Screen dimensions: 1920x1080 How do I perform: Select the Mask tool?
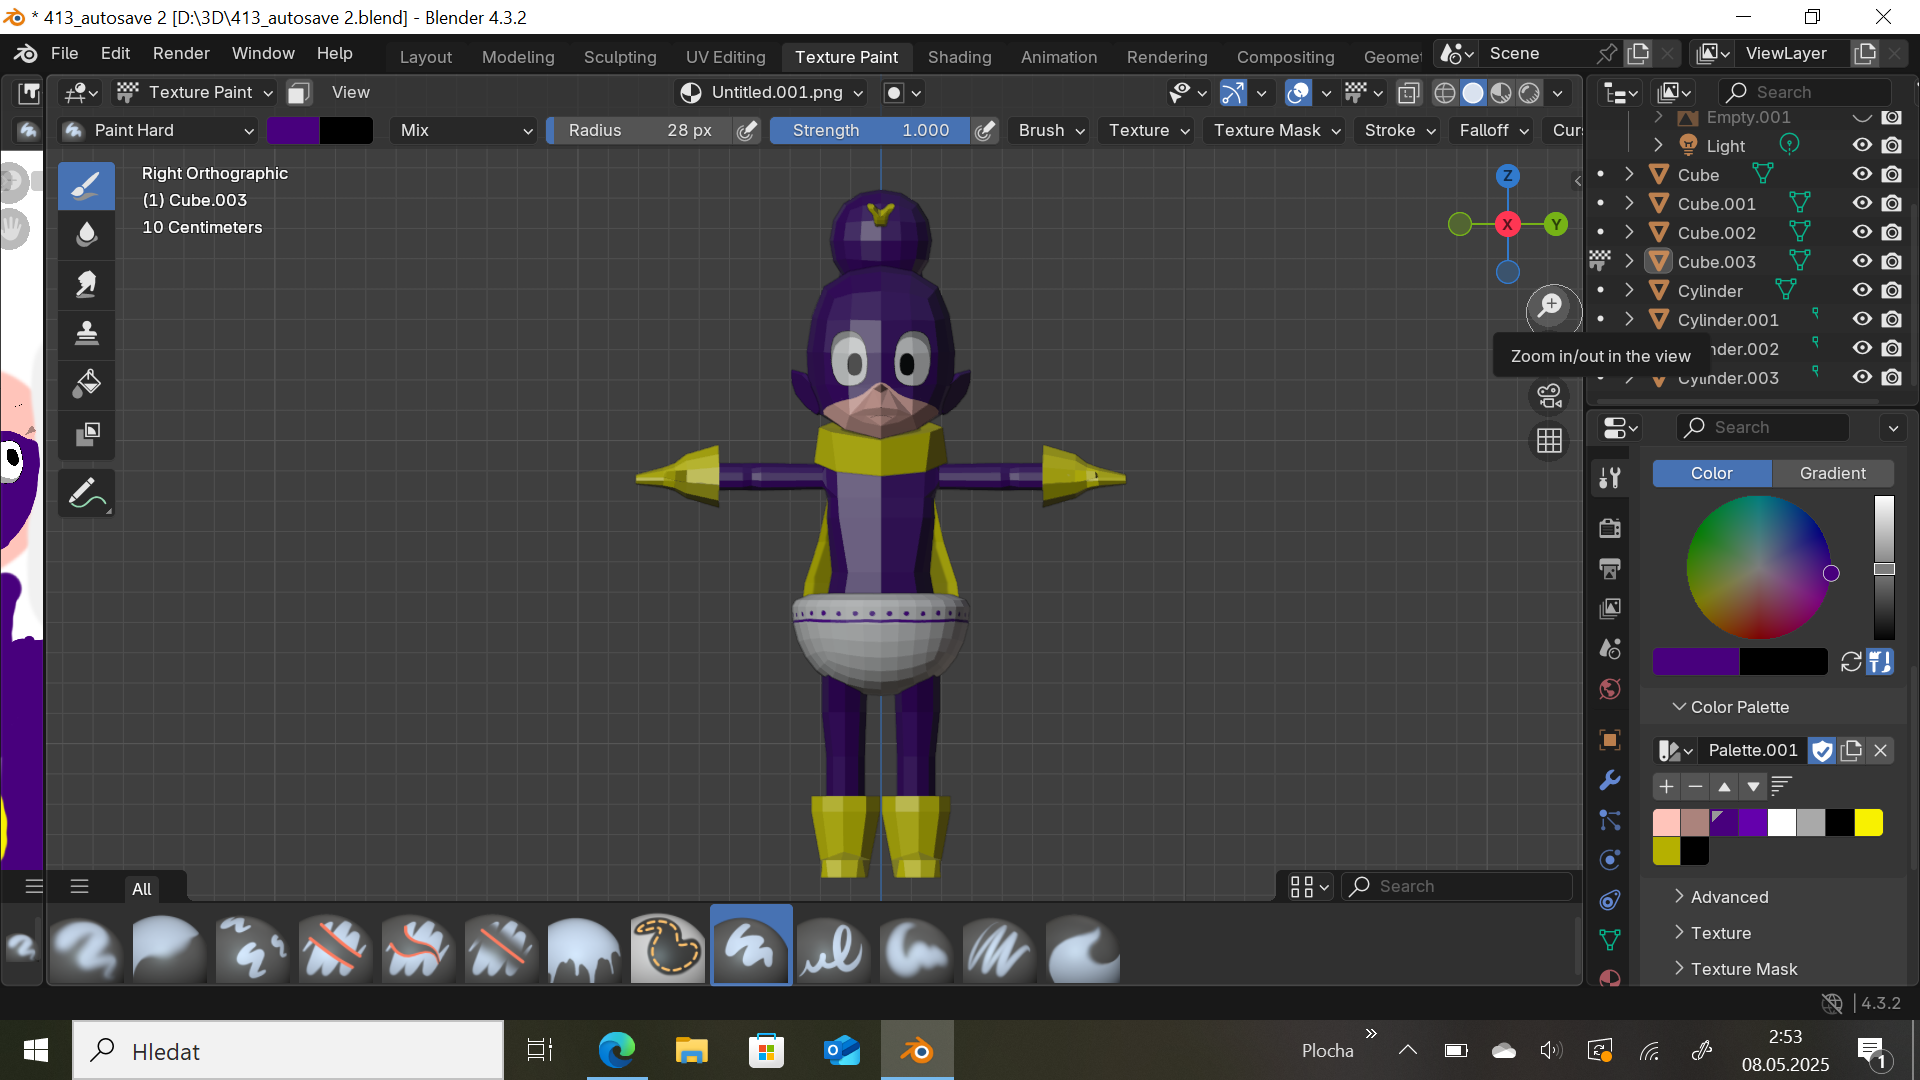click(x=86, y=434)
